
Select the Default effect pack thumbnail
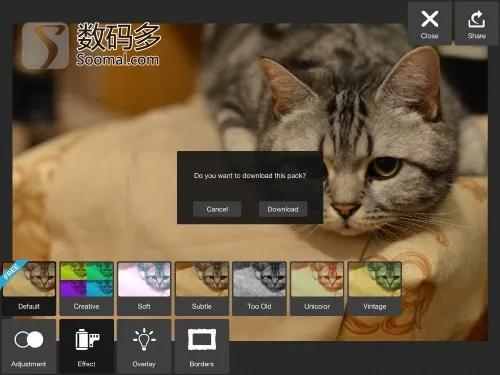click(x=29, y=288)
